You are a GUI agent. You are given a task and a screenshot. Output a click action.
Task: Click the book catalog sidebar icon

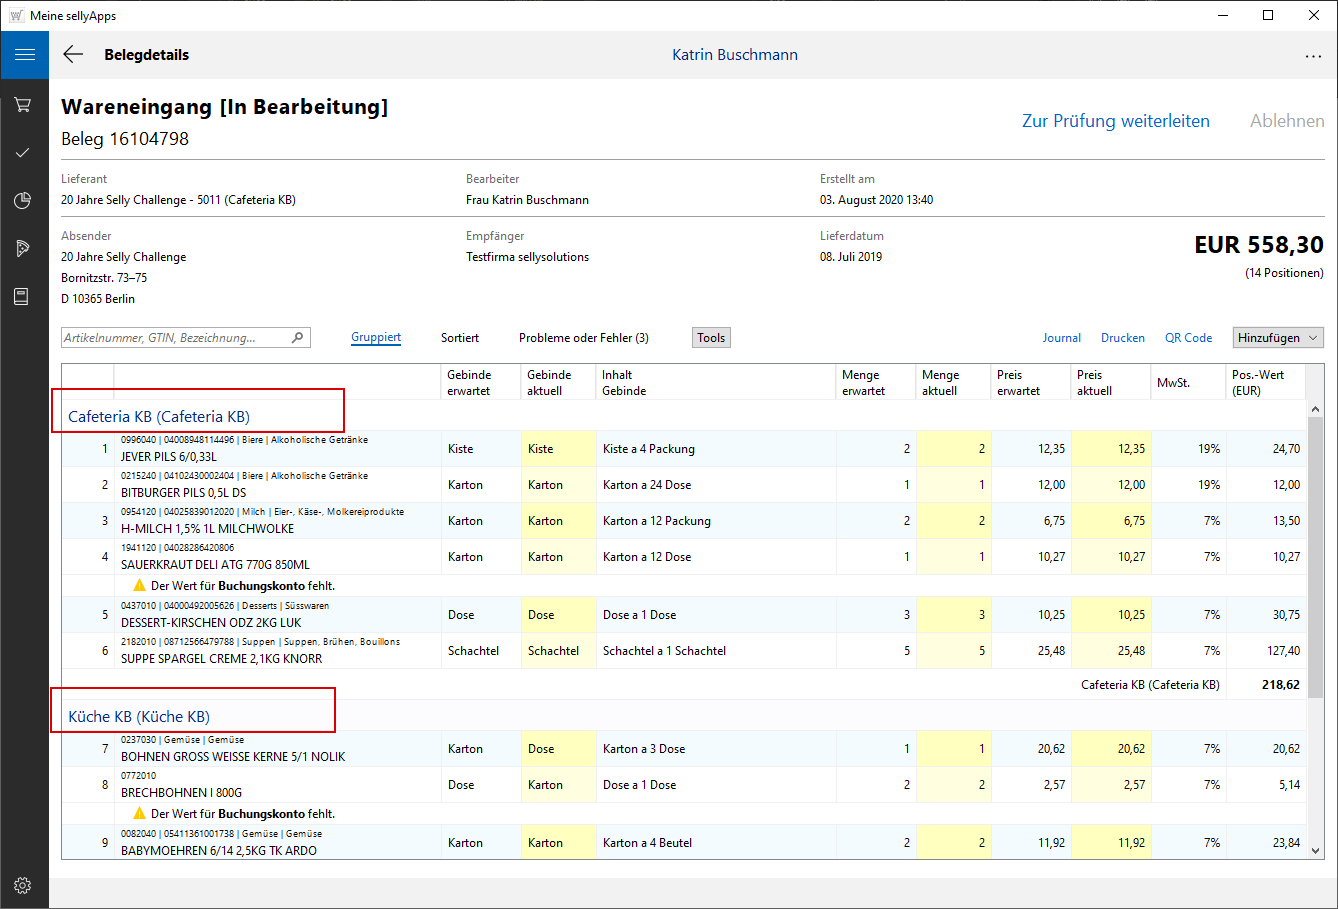23,296
